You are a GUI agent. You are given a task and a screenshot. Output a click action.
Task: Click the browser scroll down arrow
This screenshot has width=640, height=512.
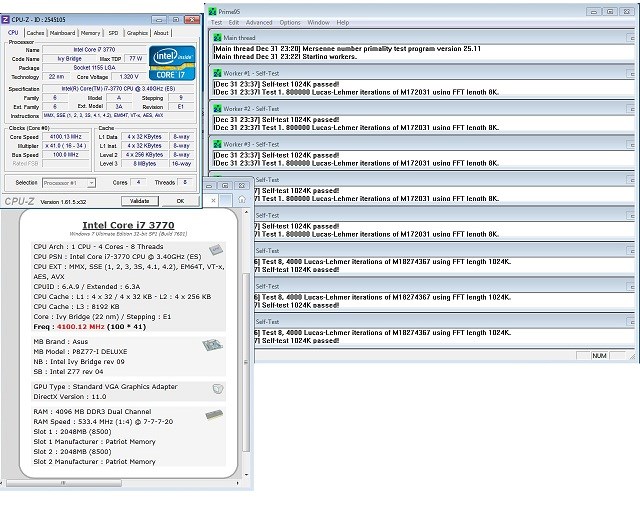tap(246, 475)
